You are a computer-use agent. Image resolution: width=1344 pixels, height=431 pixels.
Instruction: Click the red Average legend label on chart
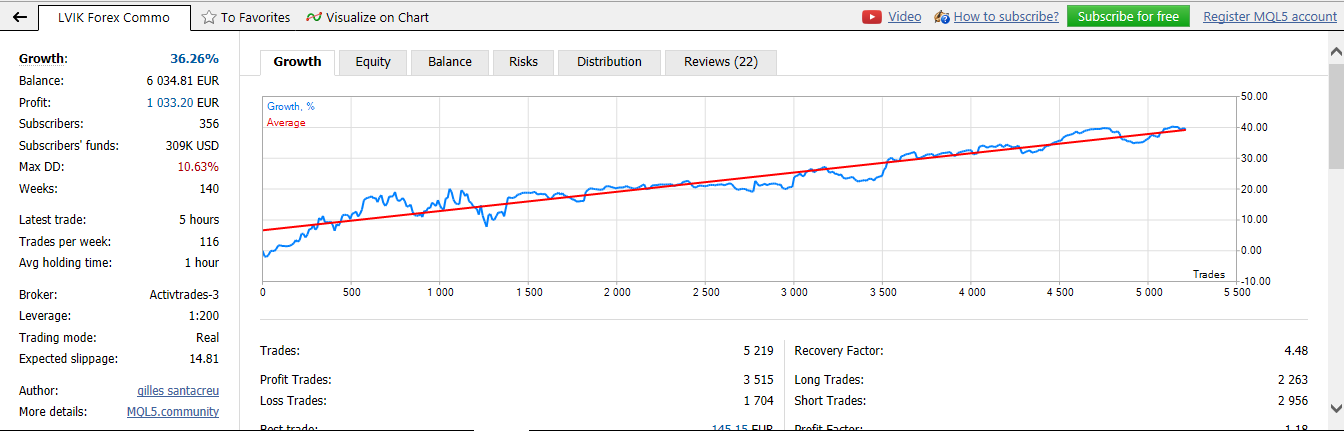click(286, 123)
